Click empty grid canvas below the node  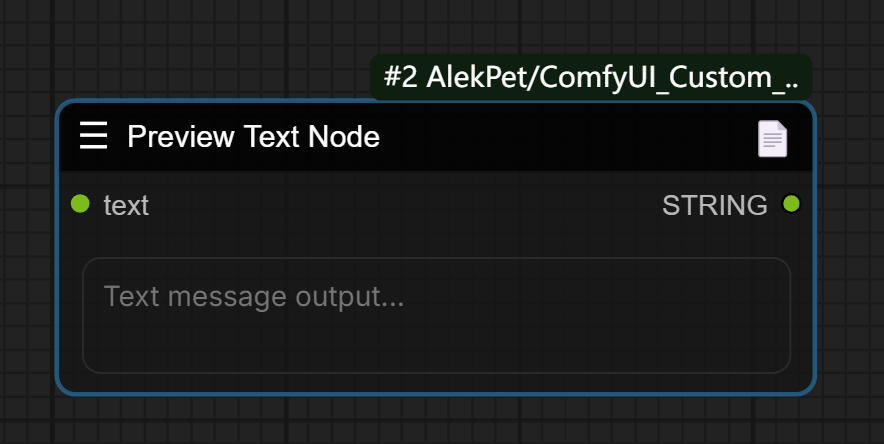pyautogui.click(x=436, y=420)
